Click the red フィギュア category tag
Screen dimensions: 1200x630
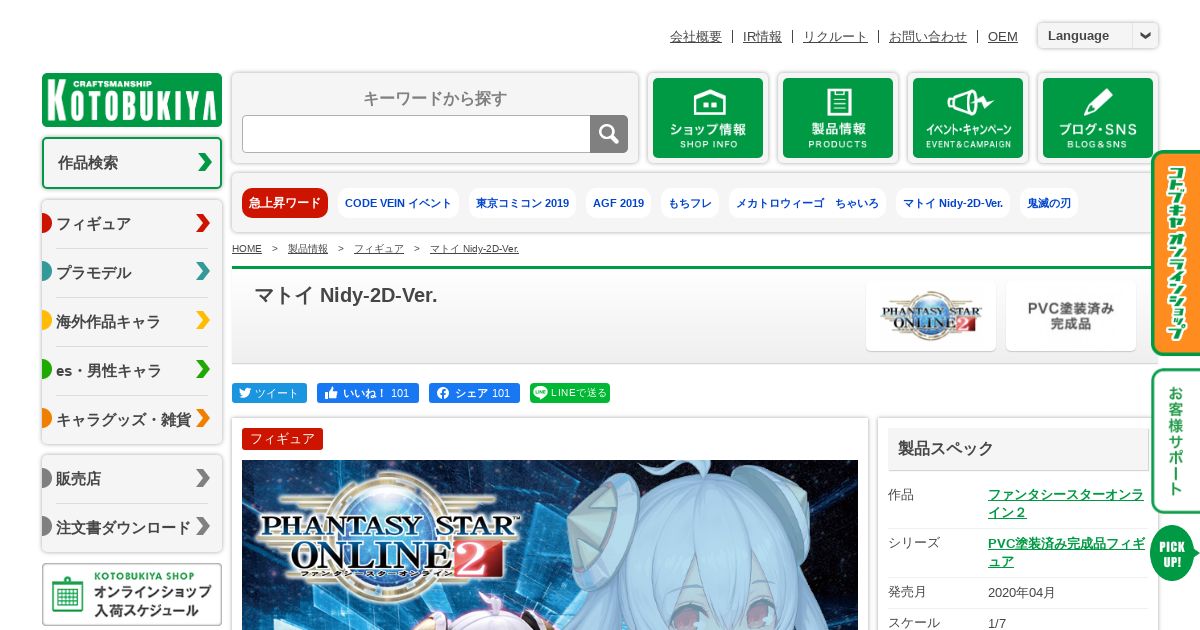click(282, 439)
